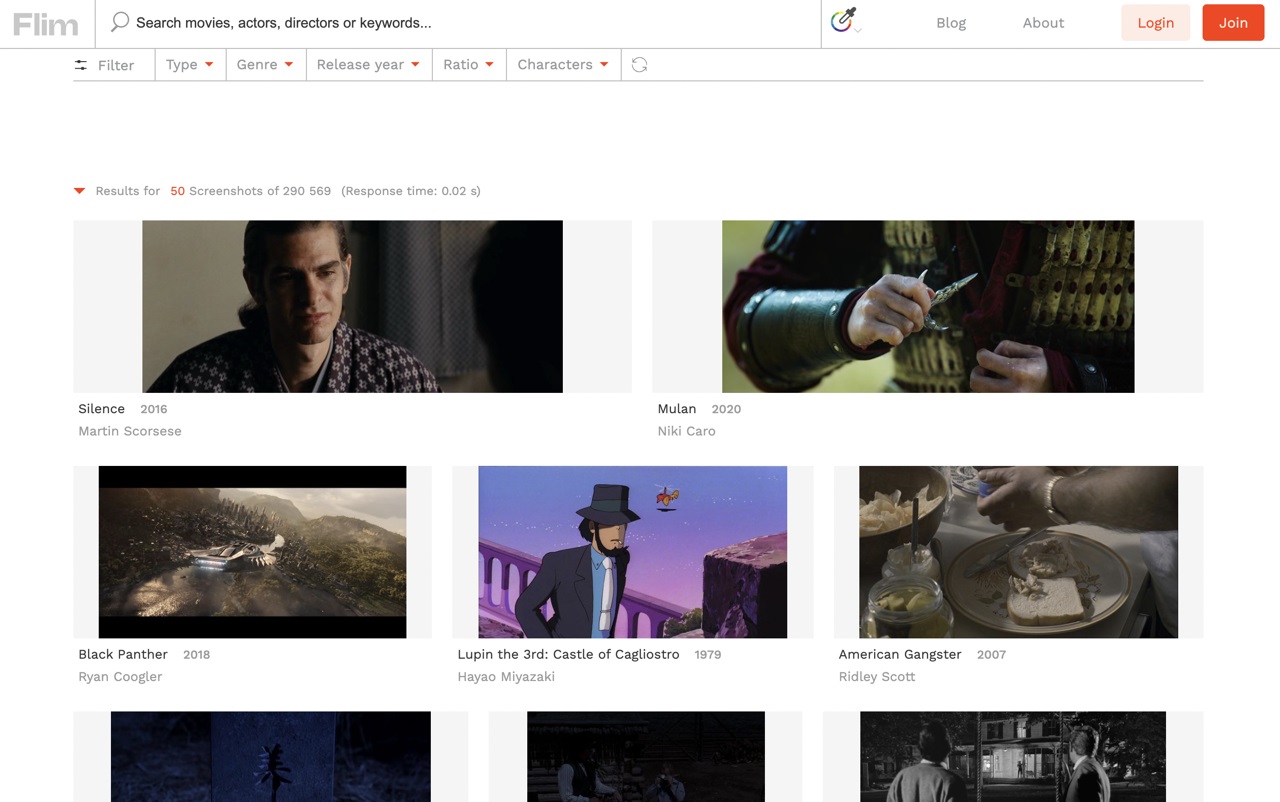Click the search magnifier icon
Viewport: 1280px width, 802px height.
point(120,22)
